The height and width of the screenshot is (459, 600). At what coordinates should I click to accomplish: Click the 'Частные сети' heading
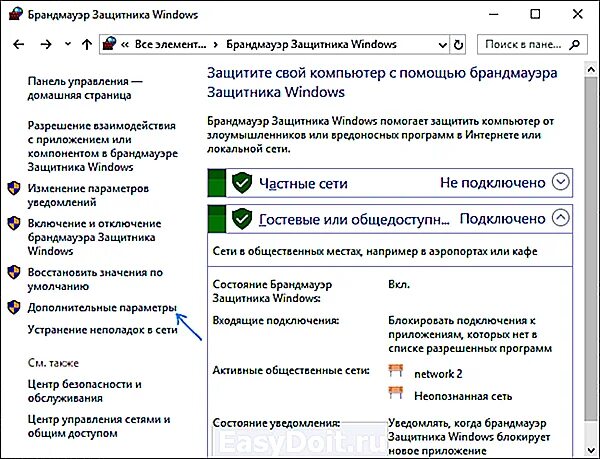[303, 184]
